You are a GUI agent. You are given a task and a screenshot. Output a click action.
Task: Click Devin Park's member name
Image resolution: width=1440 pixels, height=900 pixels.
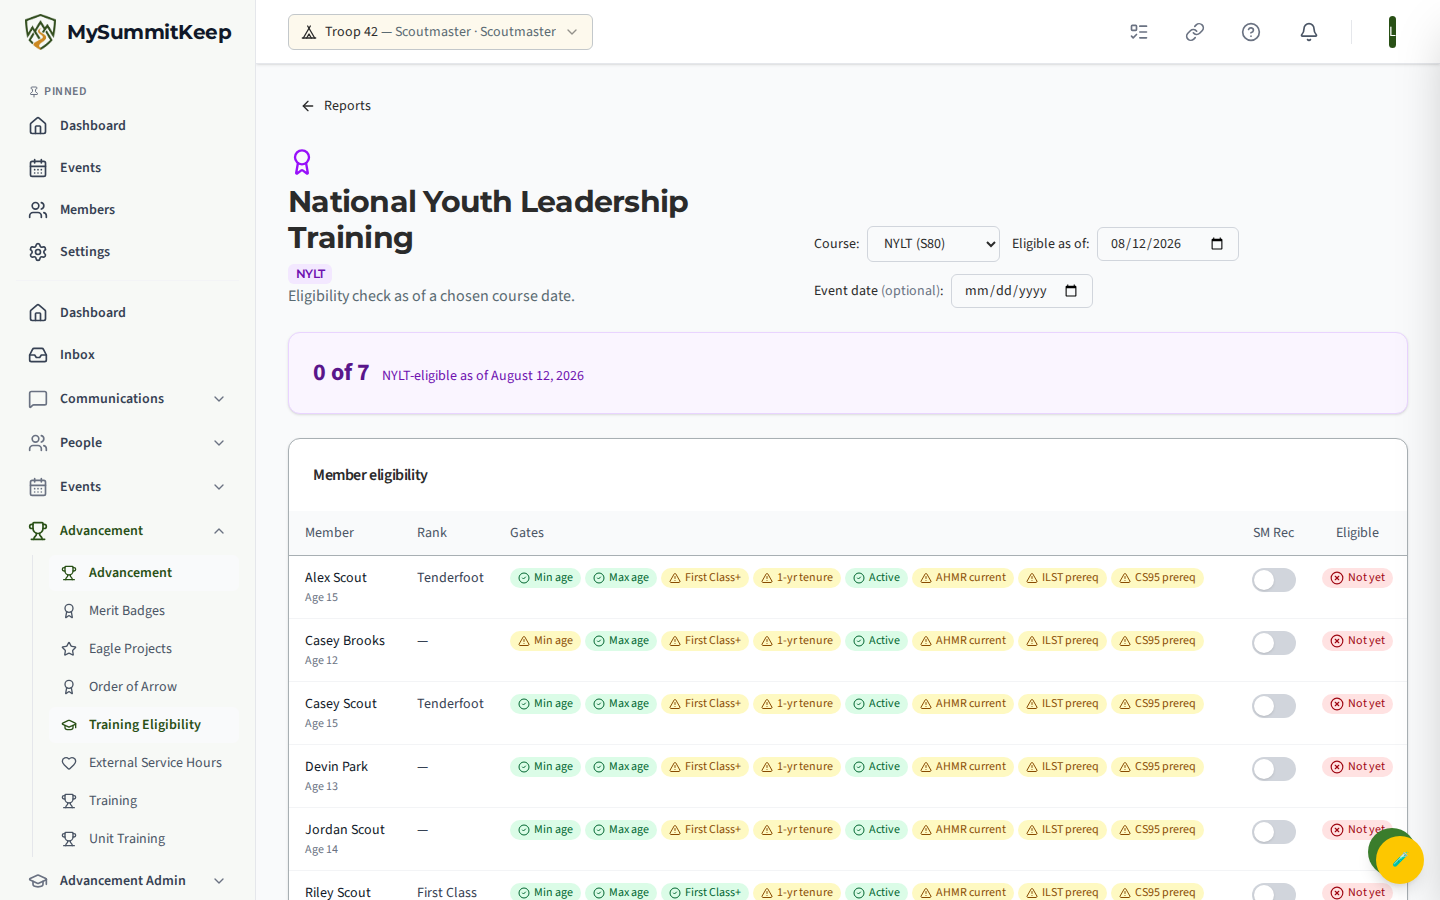[x=336, y=767]
